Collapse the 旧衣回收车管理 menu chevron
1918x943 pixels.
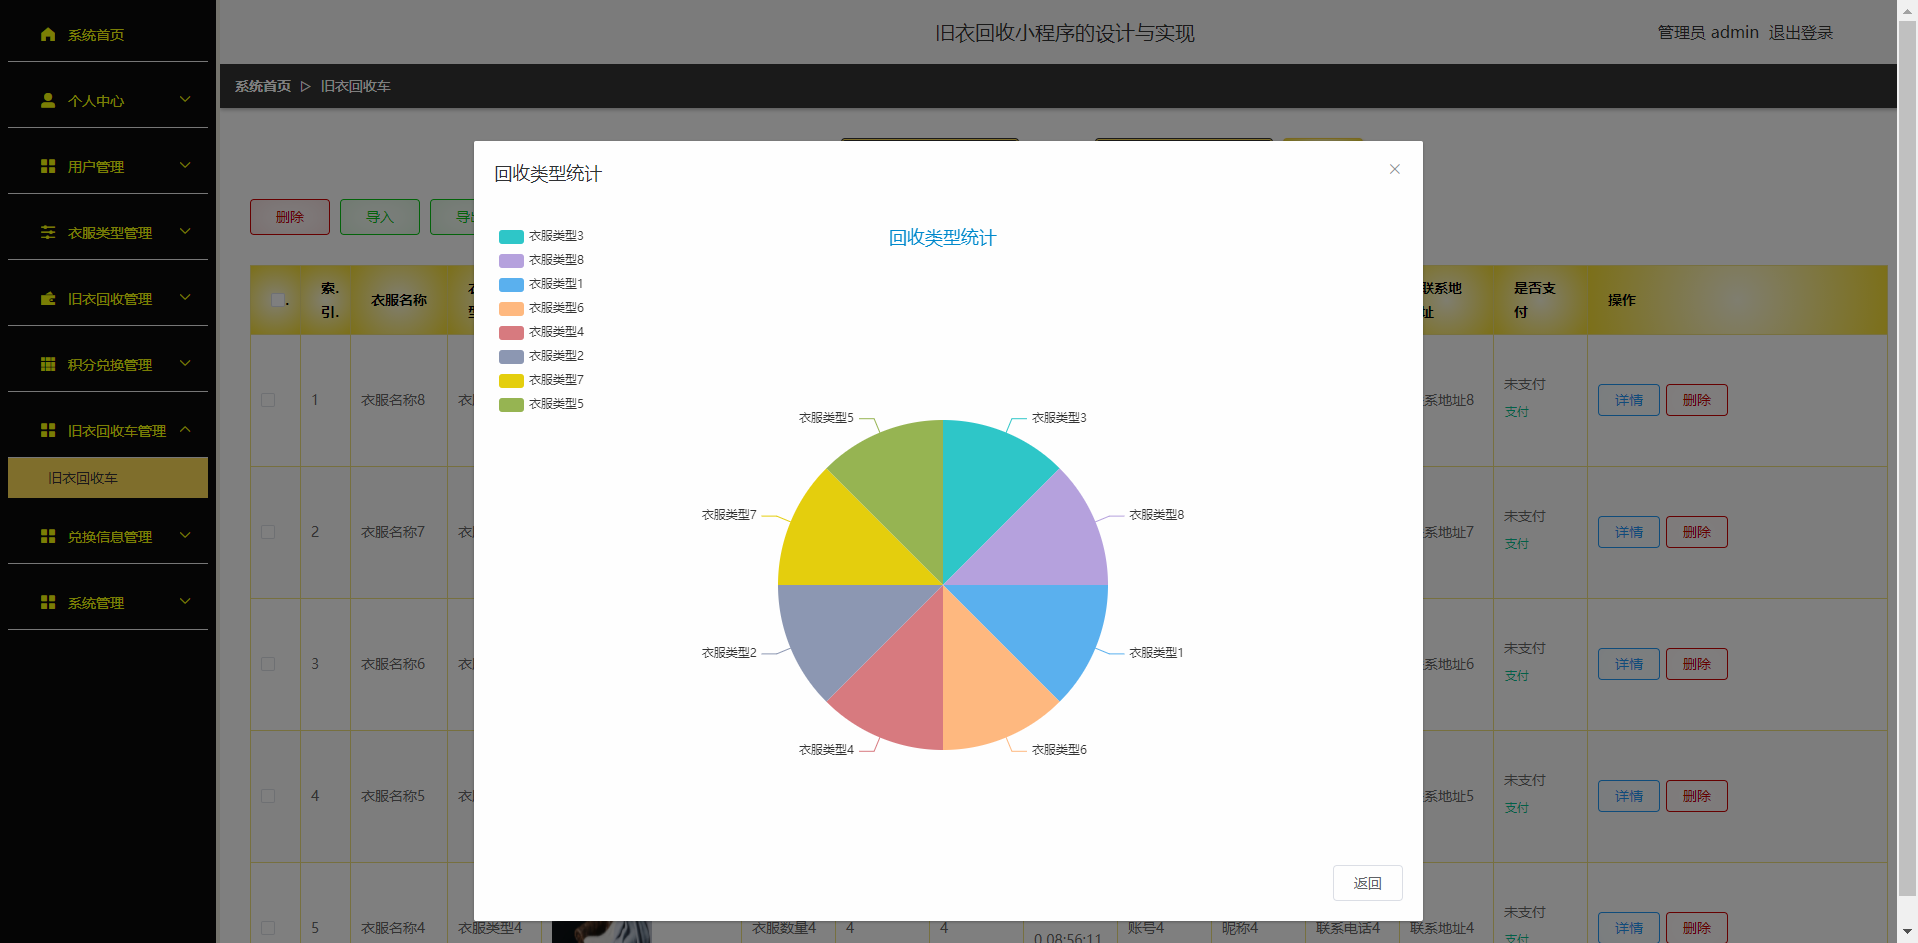click(185, 430)
